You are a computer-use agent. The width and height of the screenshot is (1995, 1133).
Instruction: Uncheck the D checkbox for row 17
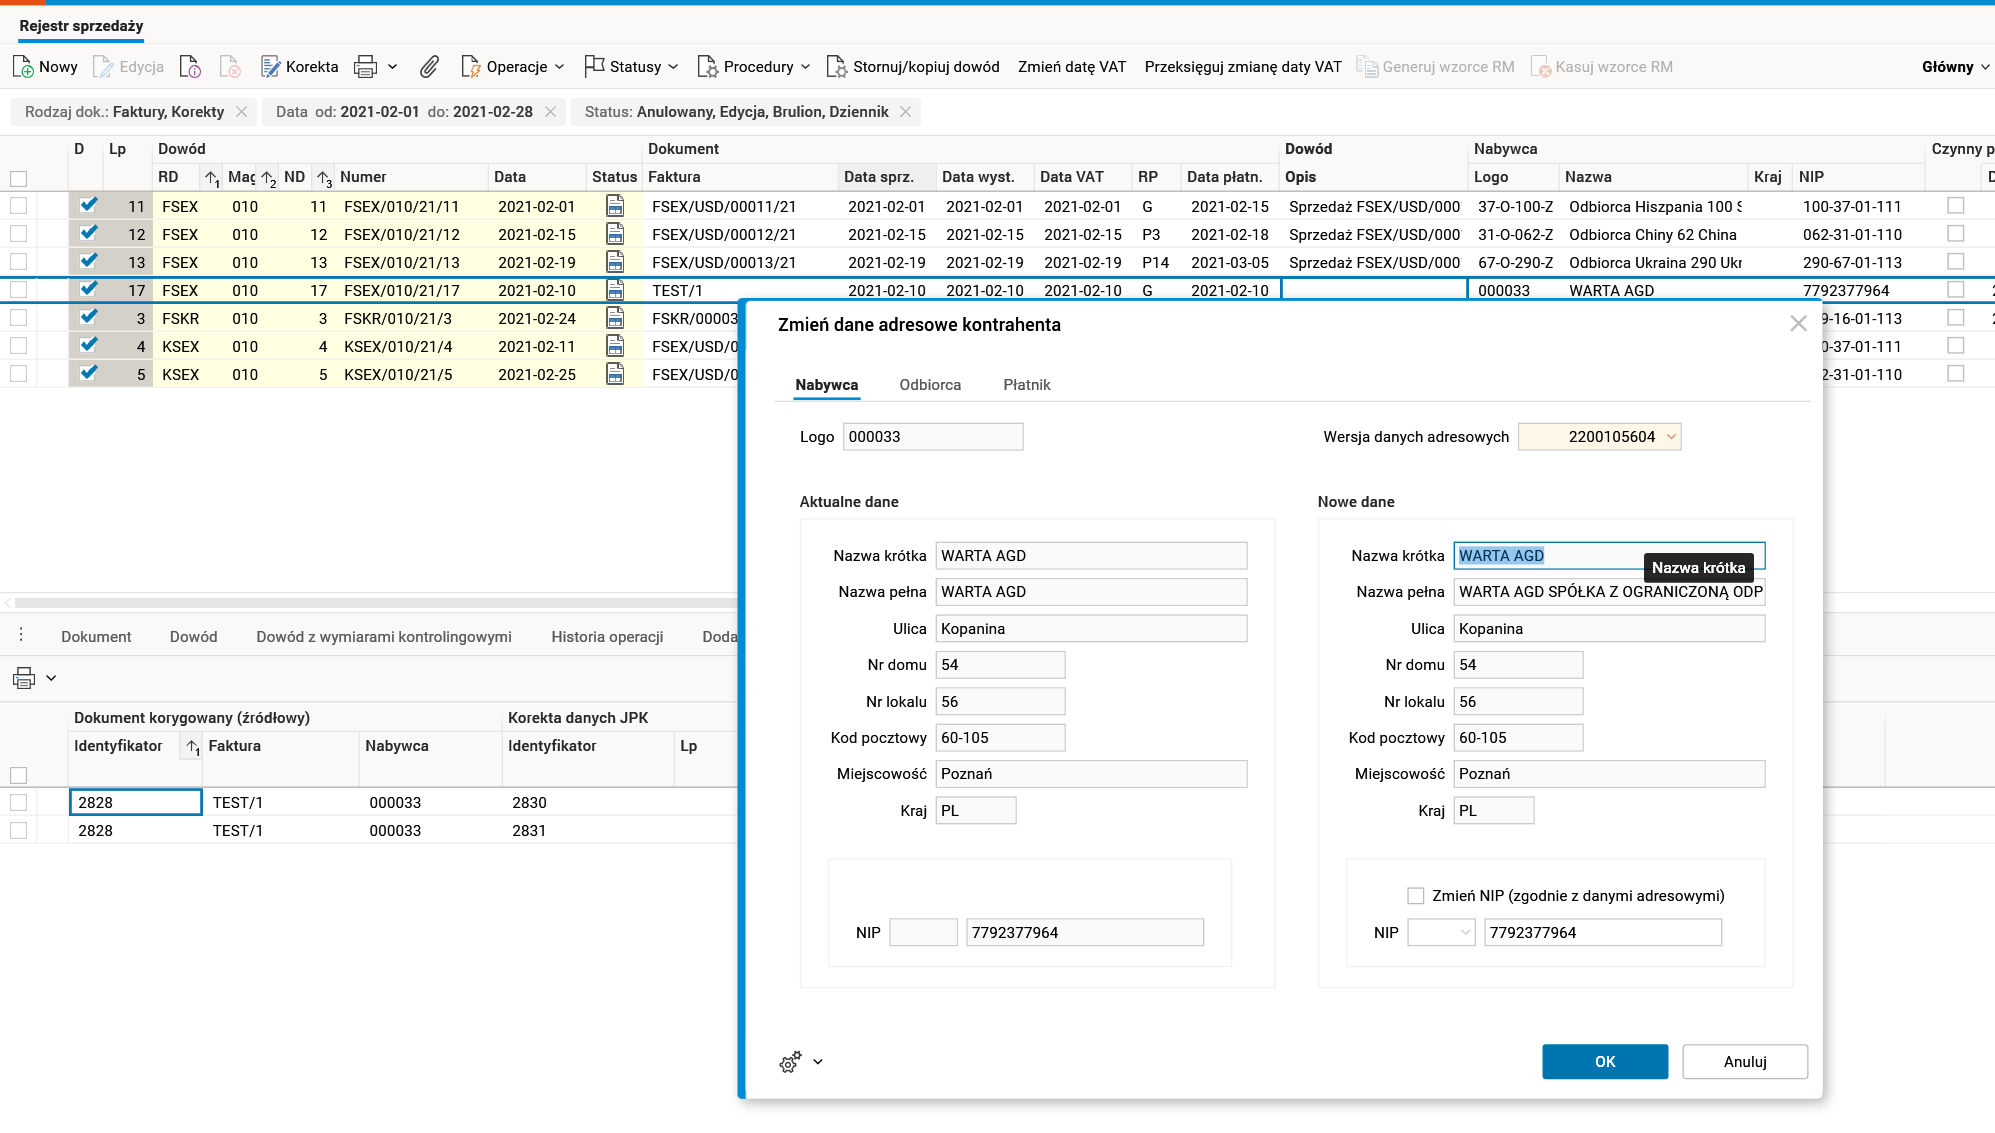pyautogui.click(x=89, y=290)
